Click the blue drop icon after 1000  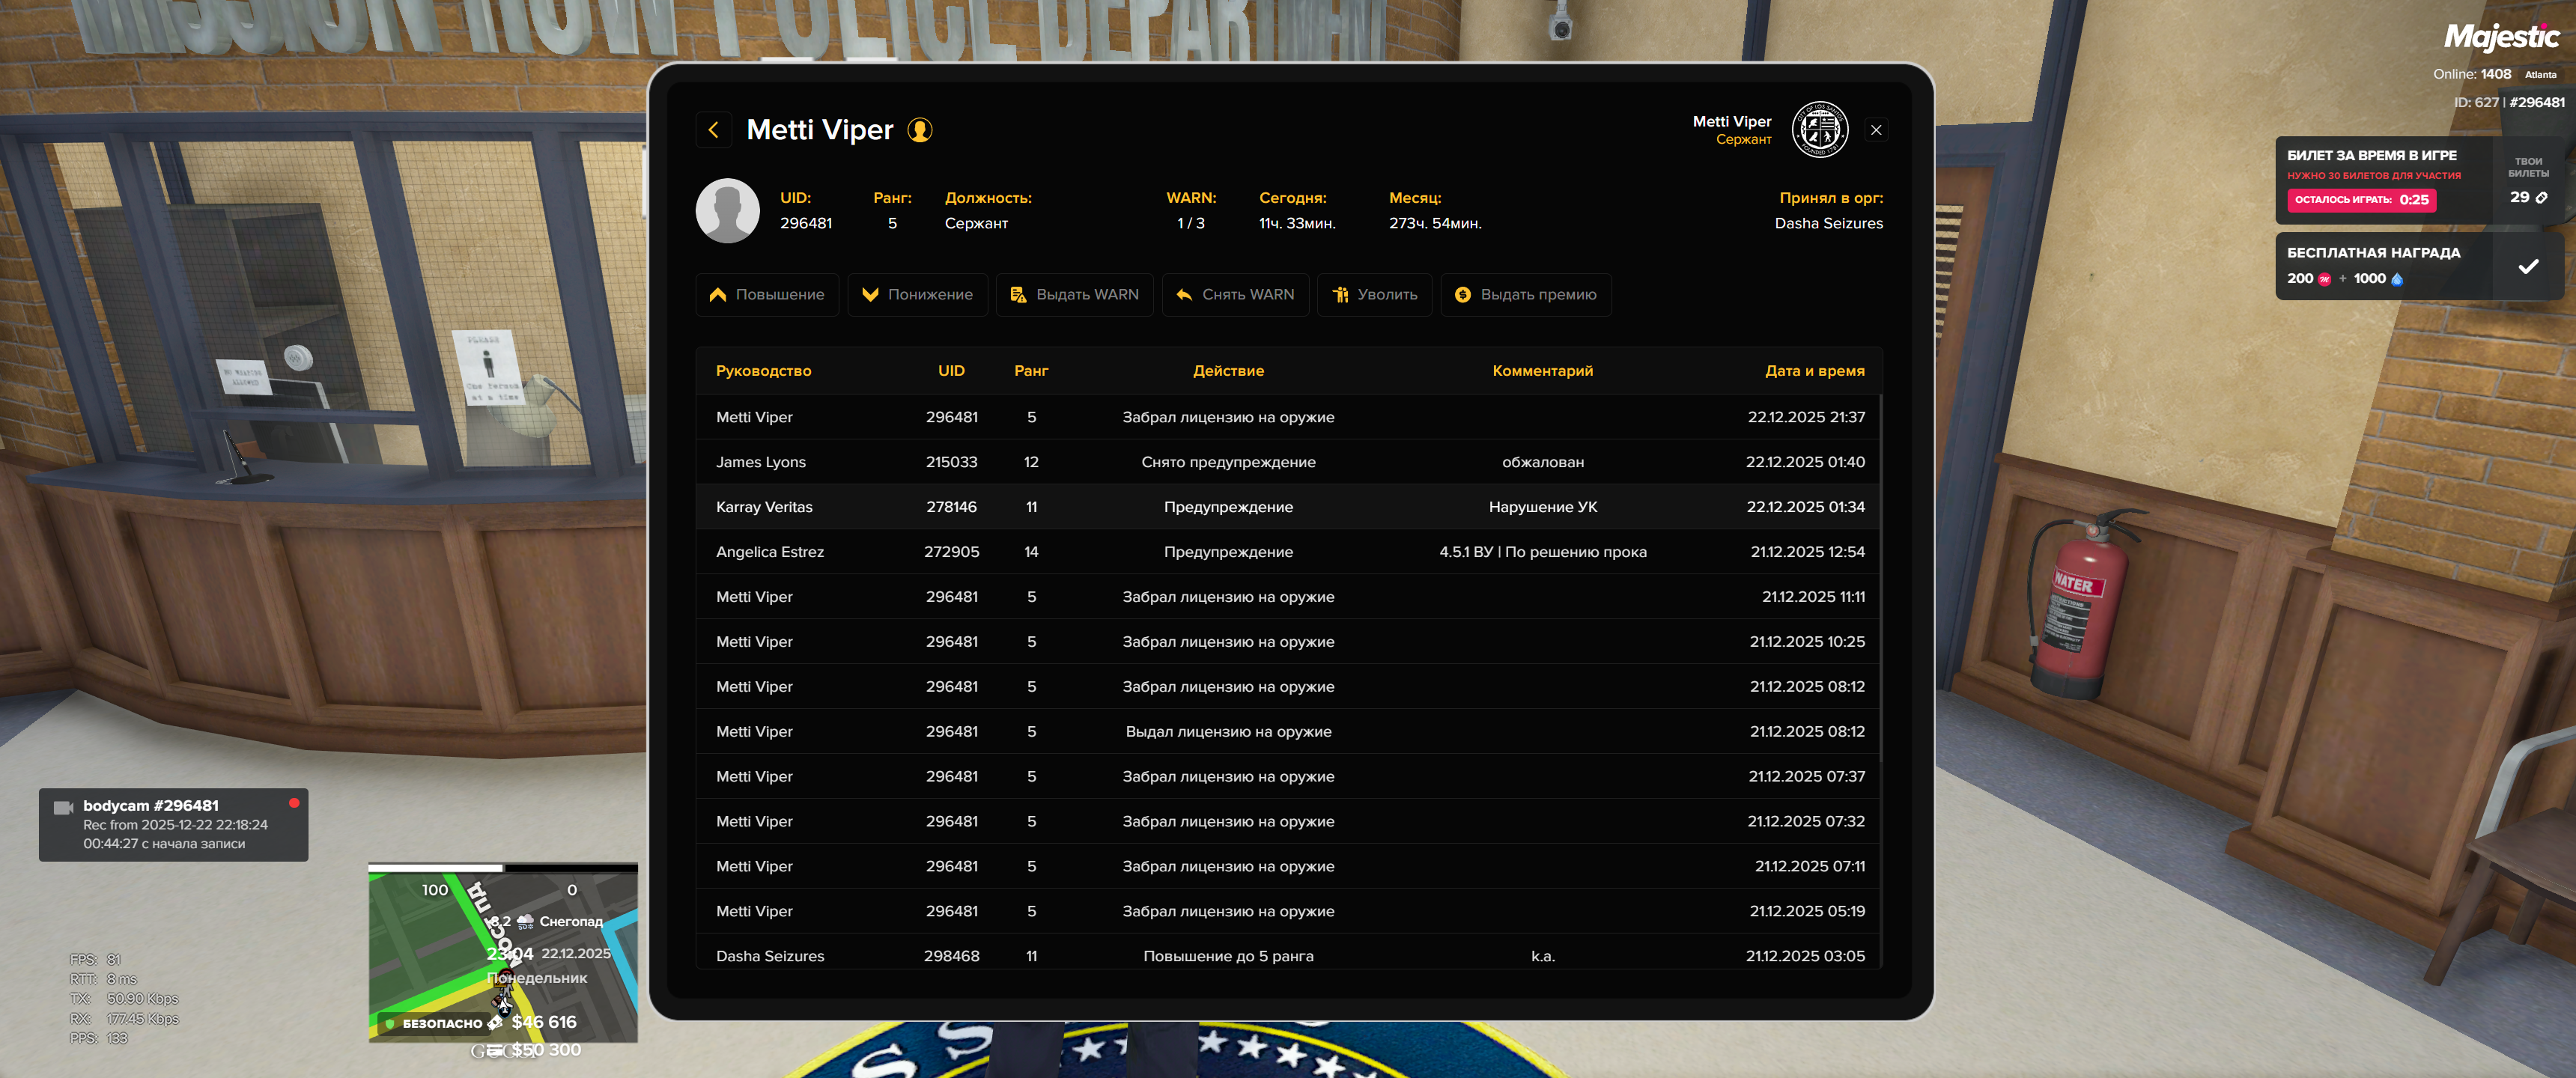(x=2396, y=279)
